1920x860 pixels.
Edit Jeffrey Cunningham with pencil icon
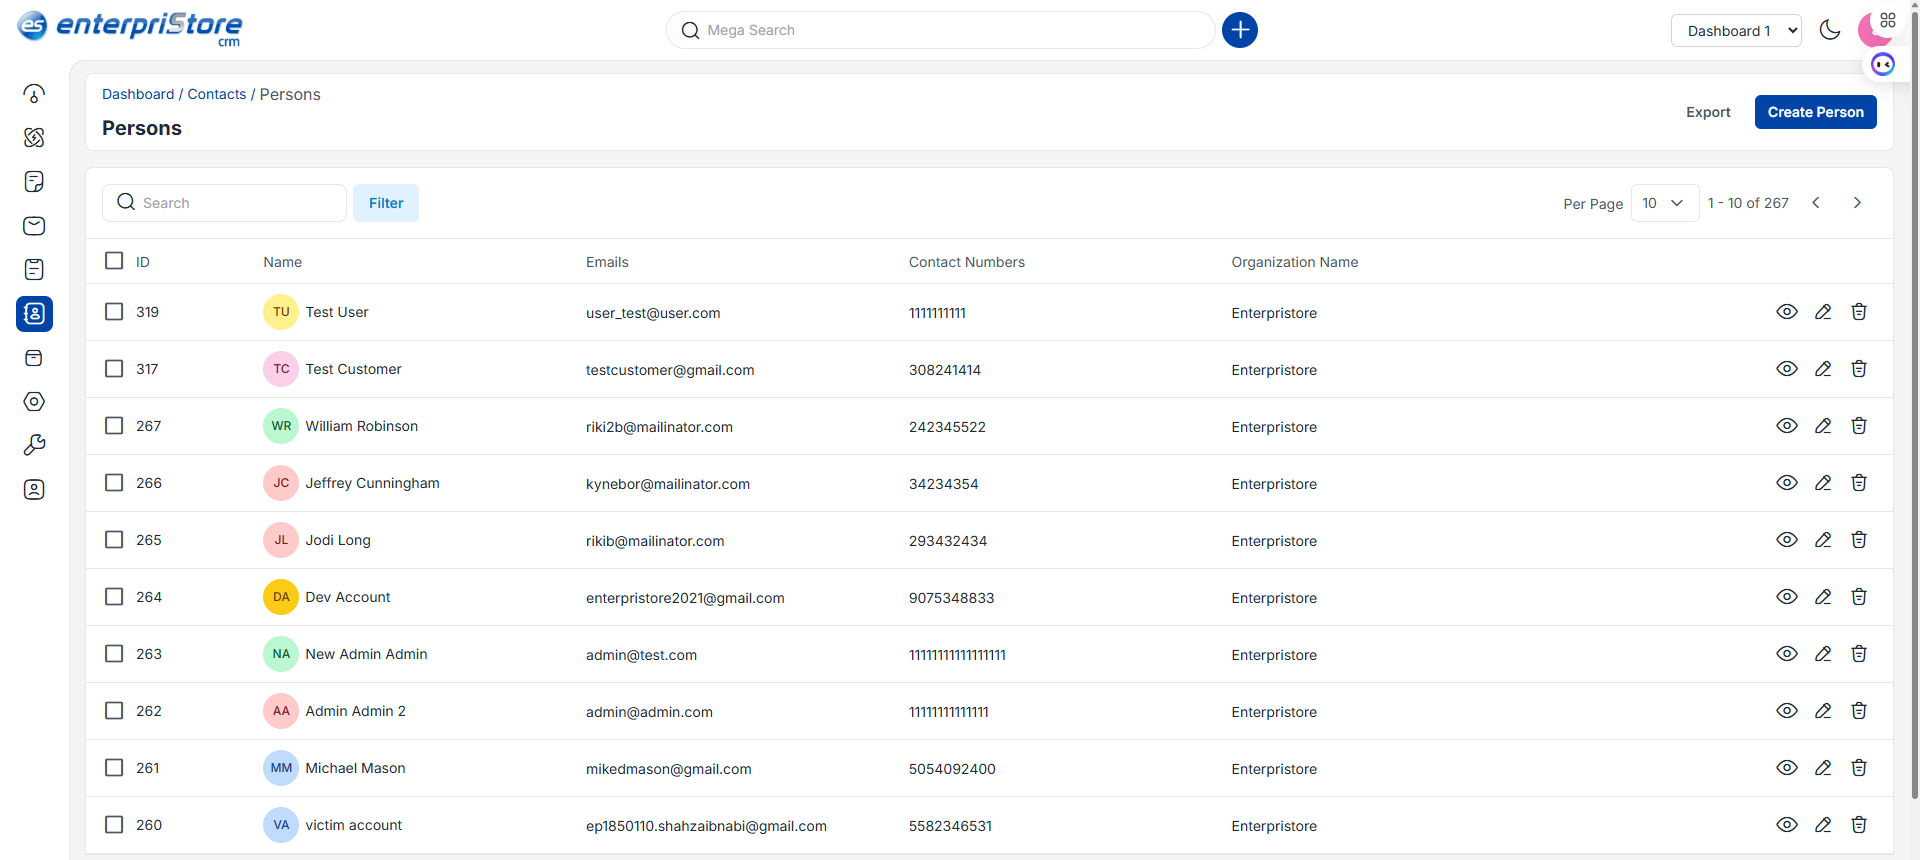[1823, 483]
